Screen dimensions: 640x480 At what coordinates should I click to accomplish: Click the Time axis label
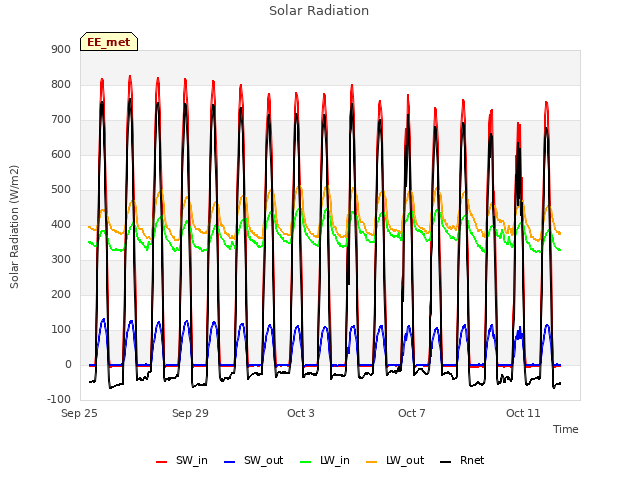tap(566, 429)
